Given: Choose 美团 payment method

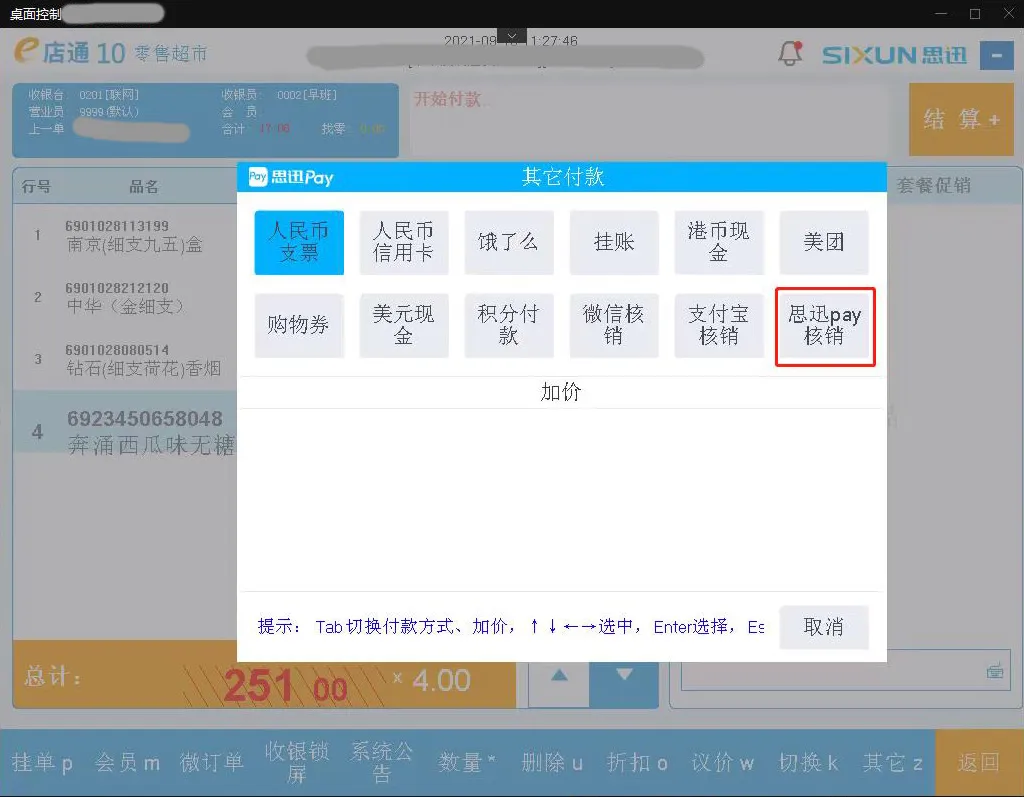Looking at the screenshot, I should 824,242.
